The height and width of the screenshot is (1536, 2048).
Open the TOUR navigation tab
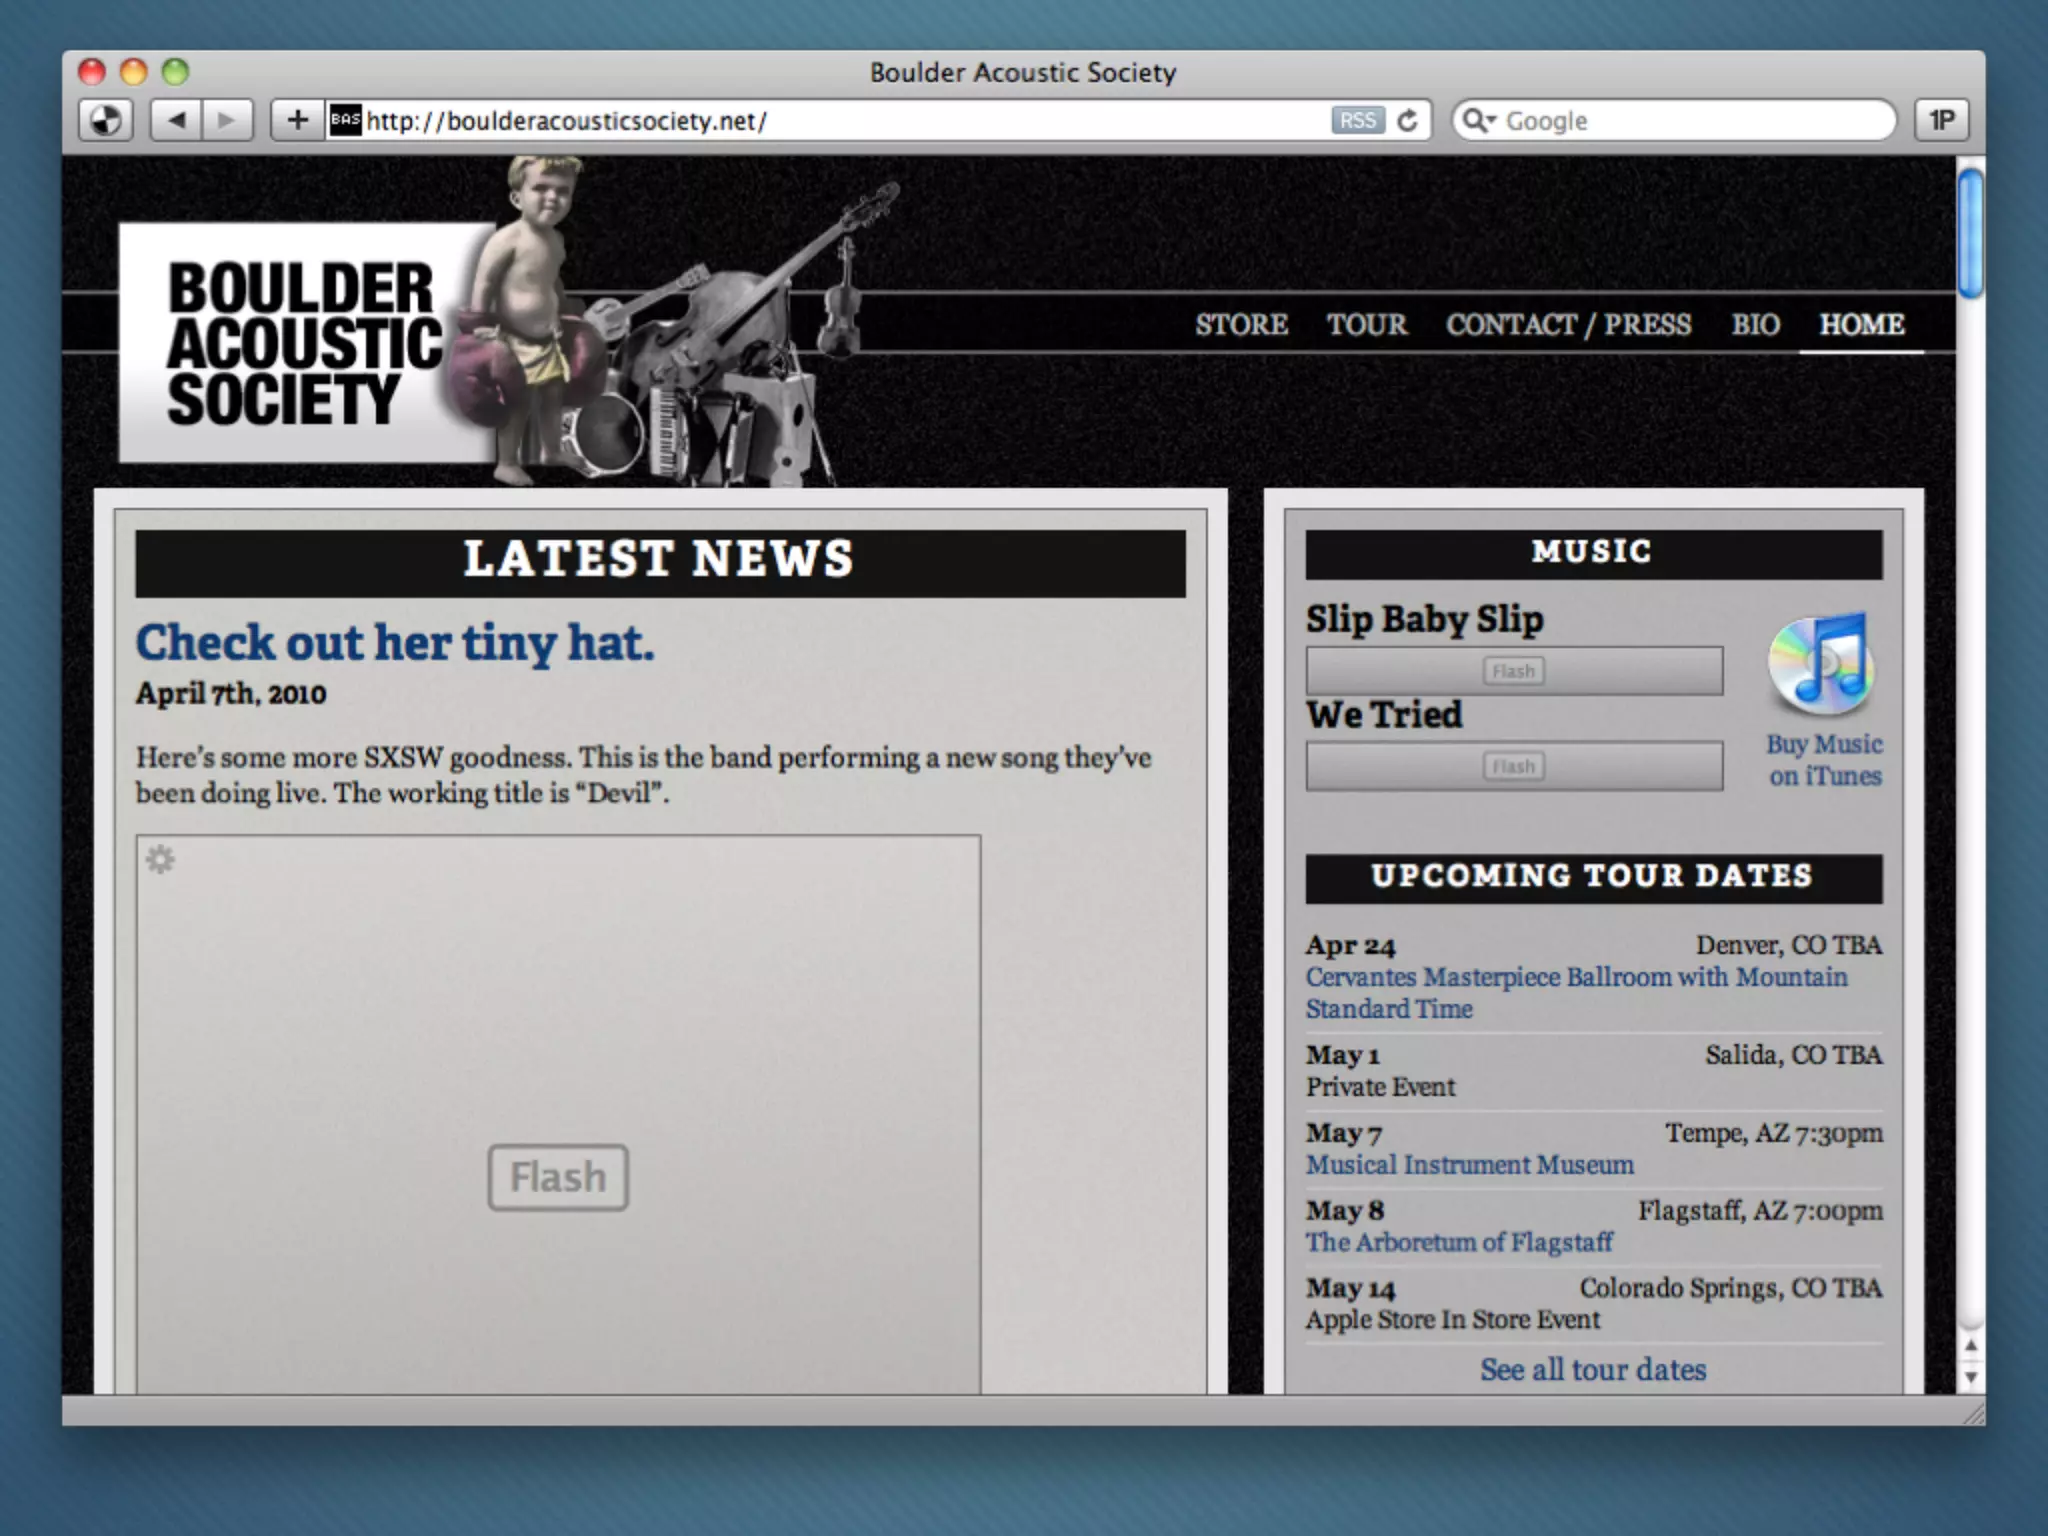click(1366, 325)
